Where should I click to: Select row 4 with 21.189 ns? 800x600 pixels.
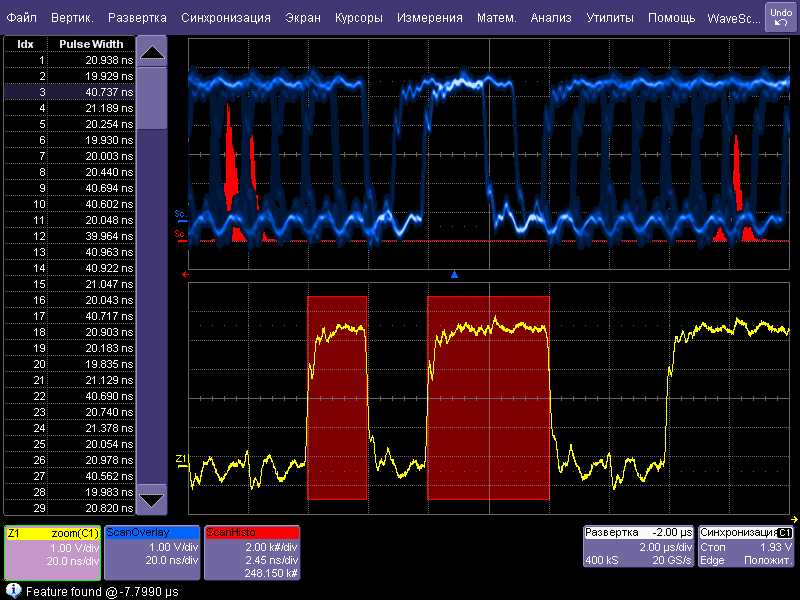[69, 108]
